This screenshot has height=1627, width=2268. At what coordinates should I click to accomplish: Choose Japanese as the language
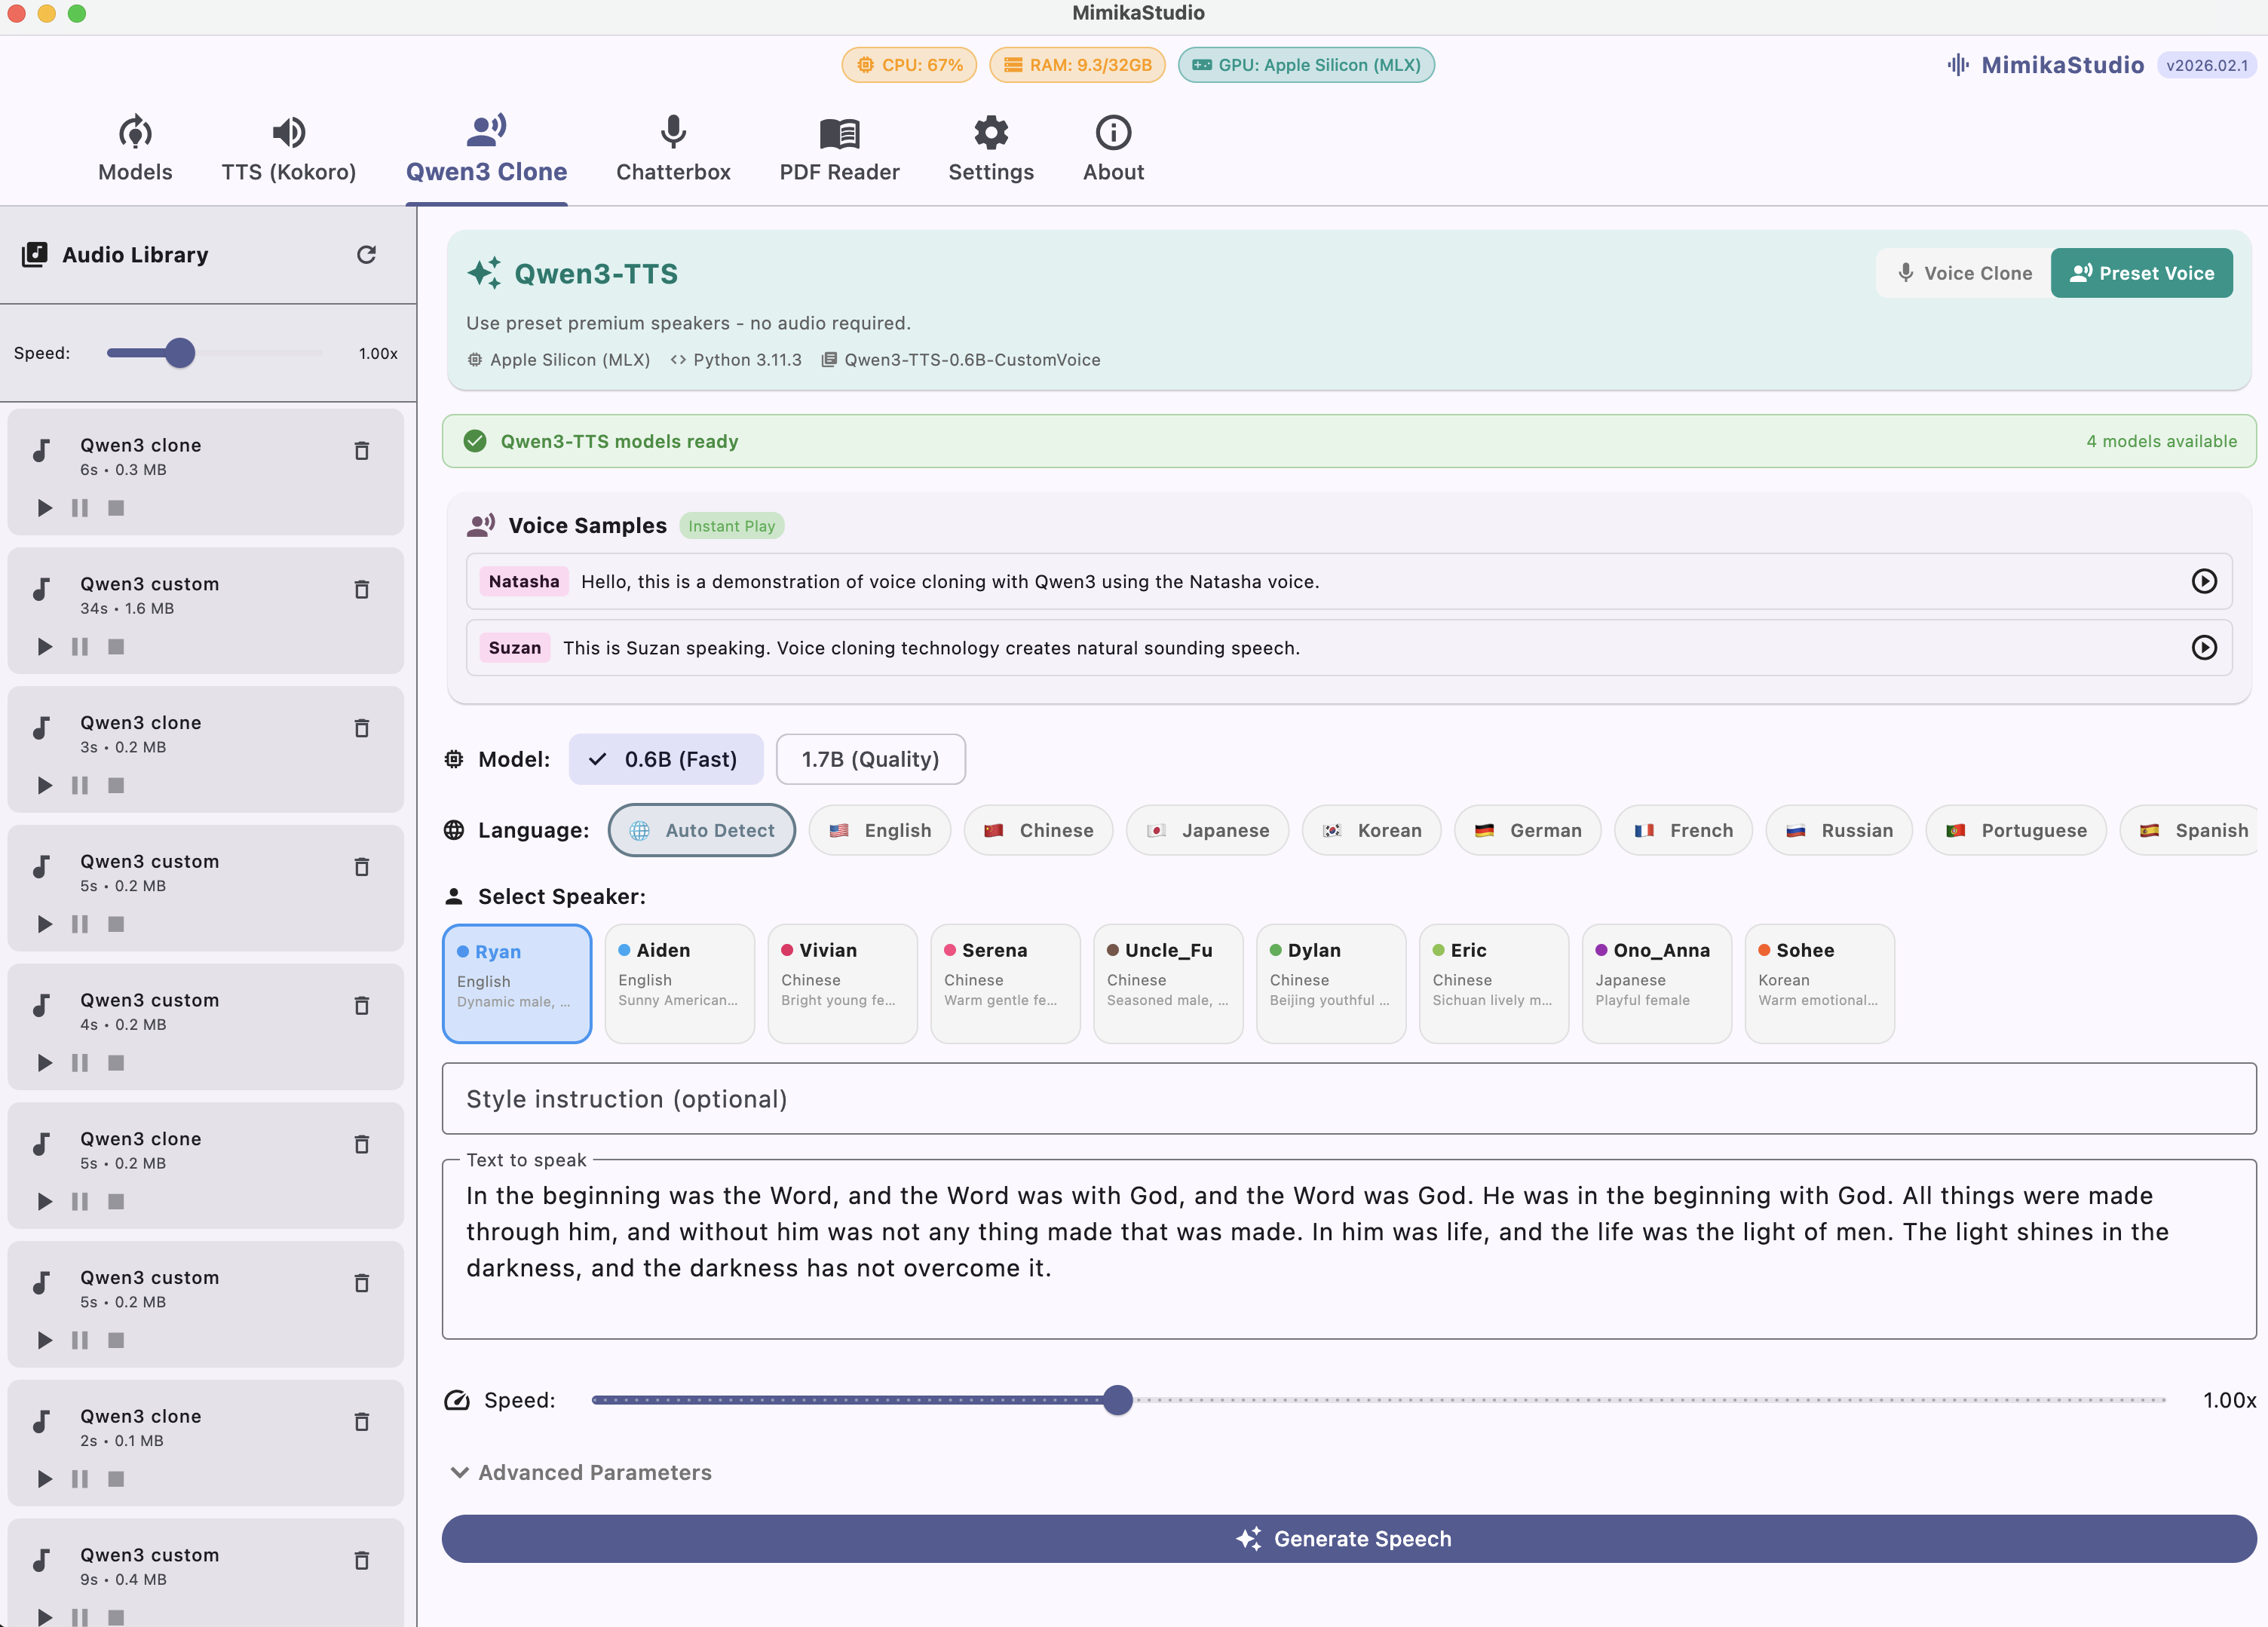point(1207,831)
